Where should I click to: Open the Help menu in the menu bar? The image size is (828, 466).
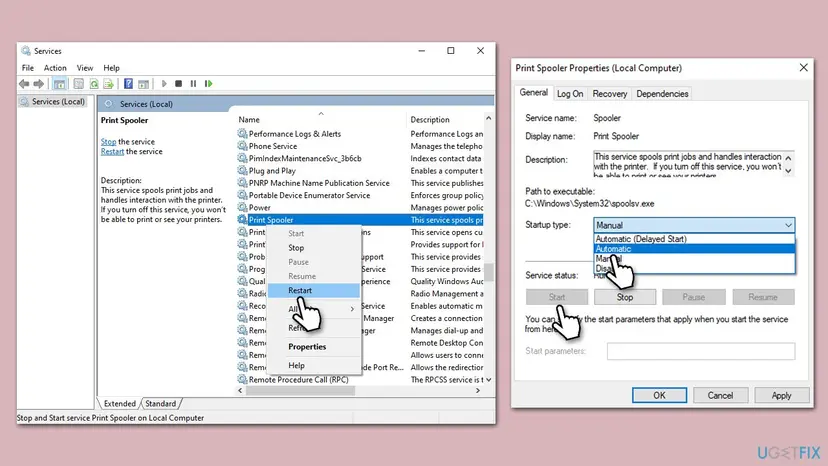click(x=111, y=68)
